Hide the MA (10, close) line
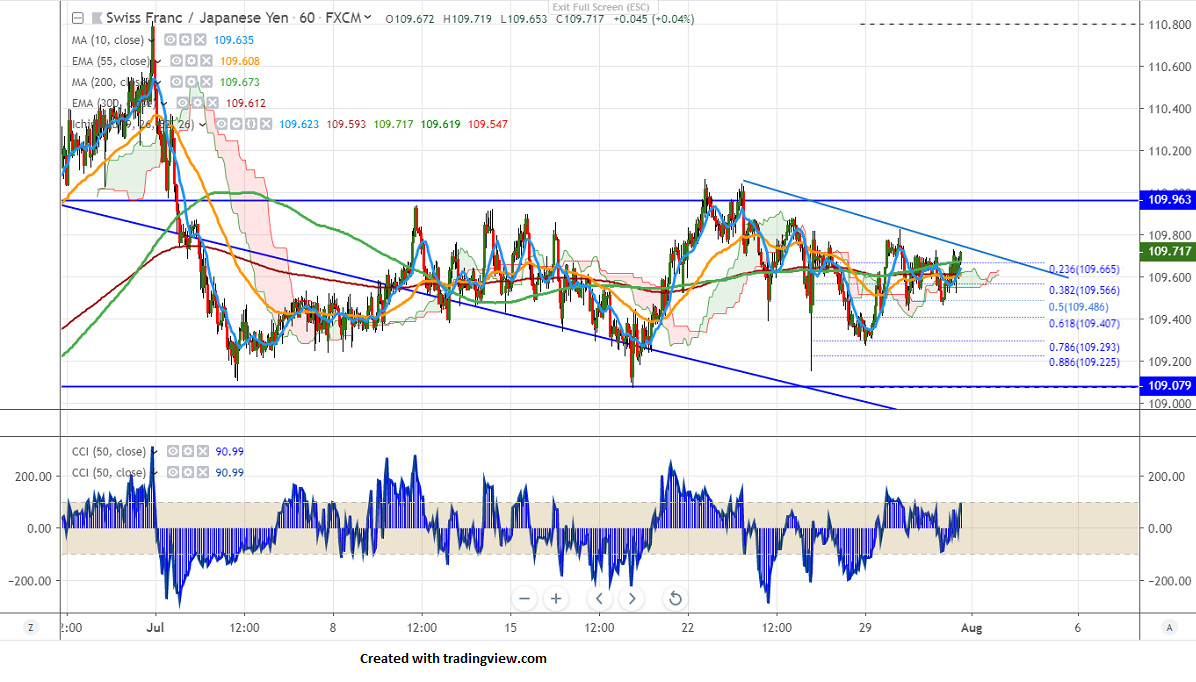 click(x=171, y=40)
